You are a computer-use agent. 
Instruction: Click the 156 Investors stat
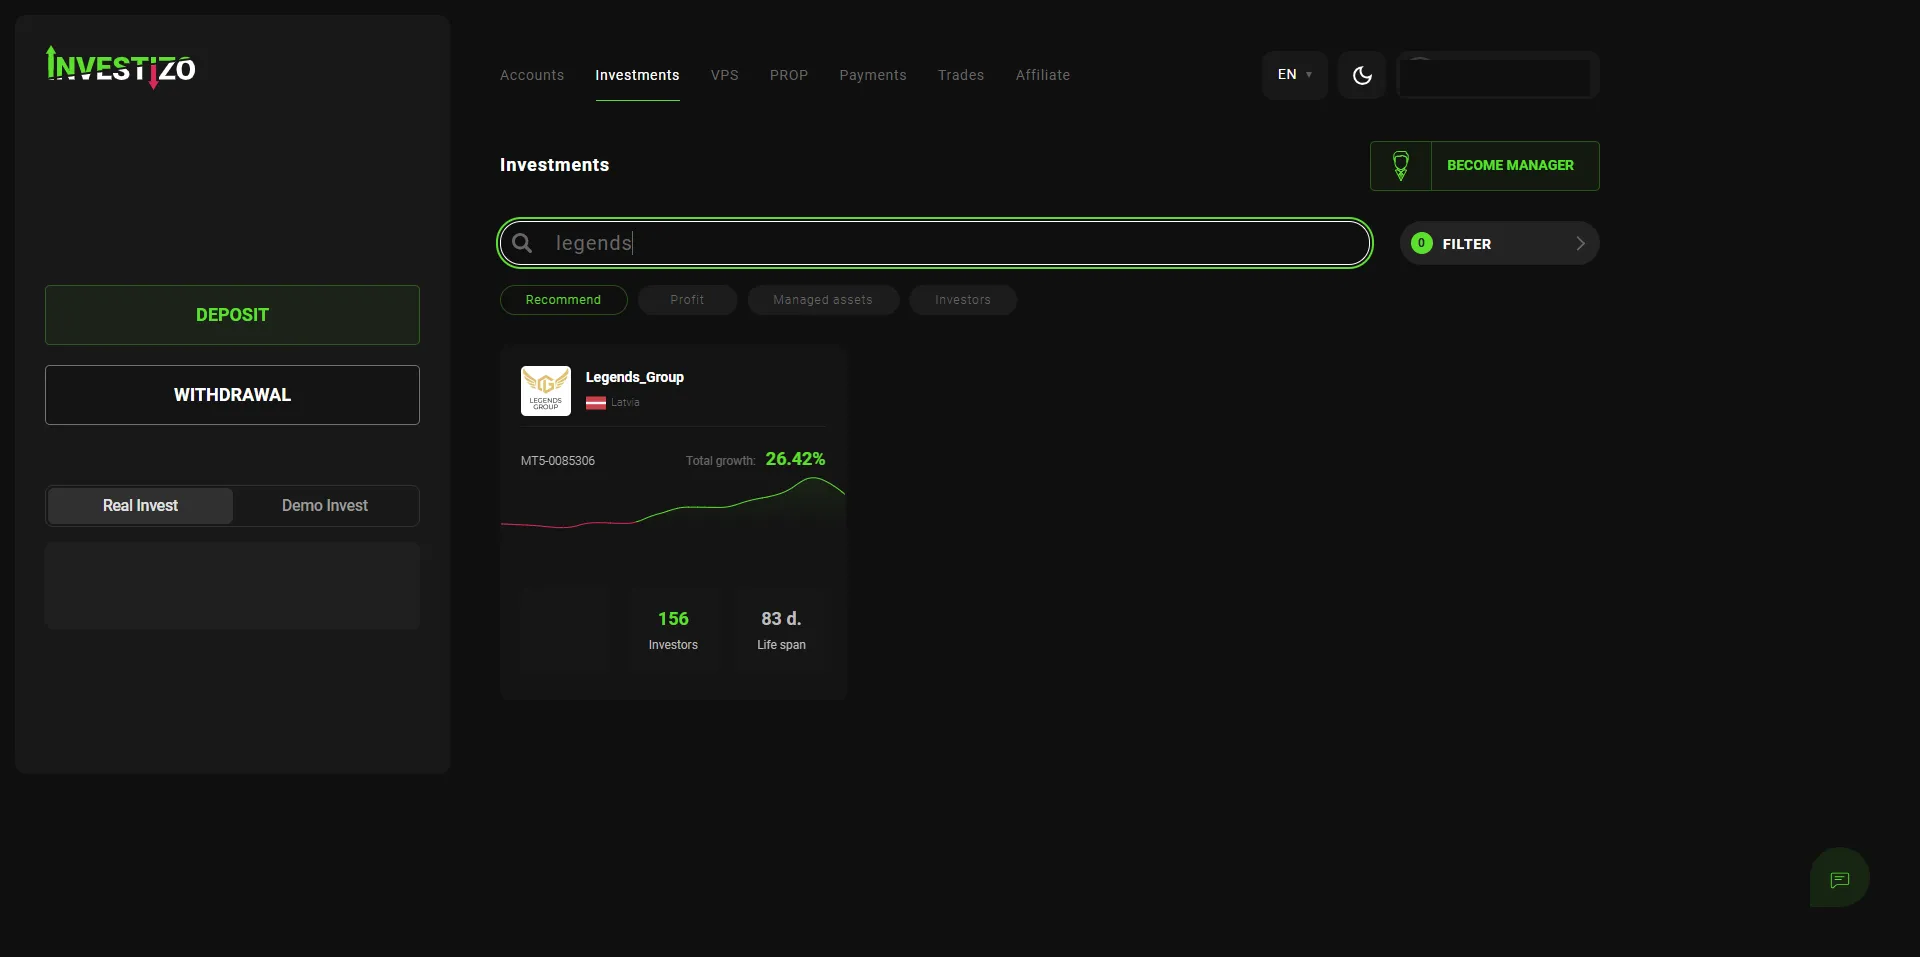[673, 630]
